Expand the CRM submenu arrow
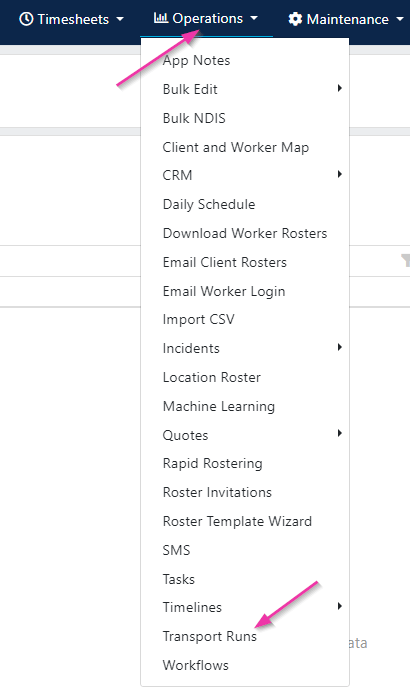The image size is (410, 695). tap(340, 174)
